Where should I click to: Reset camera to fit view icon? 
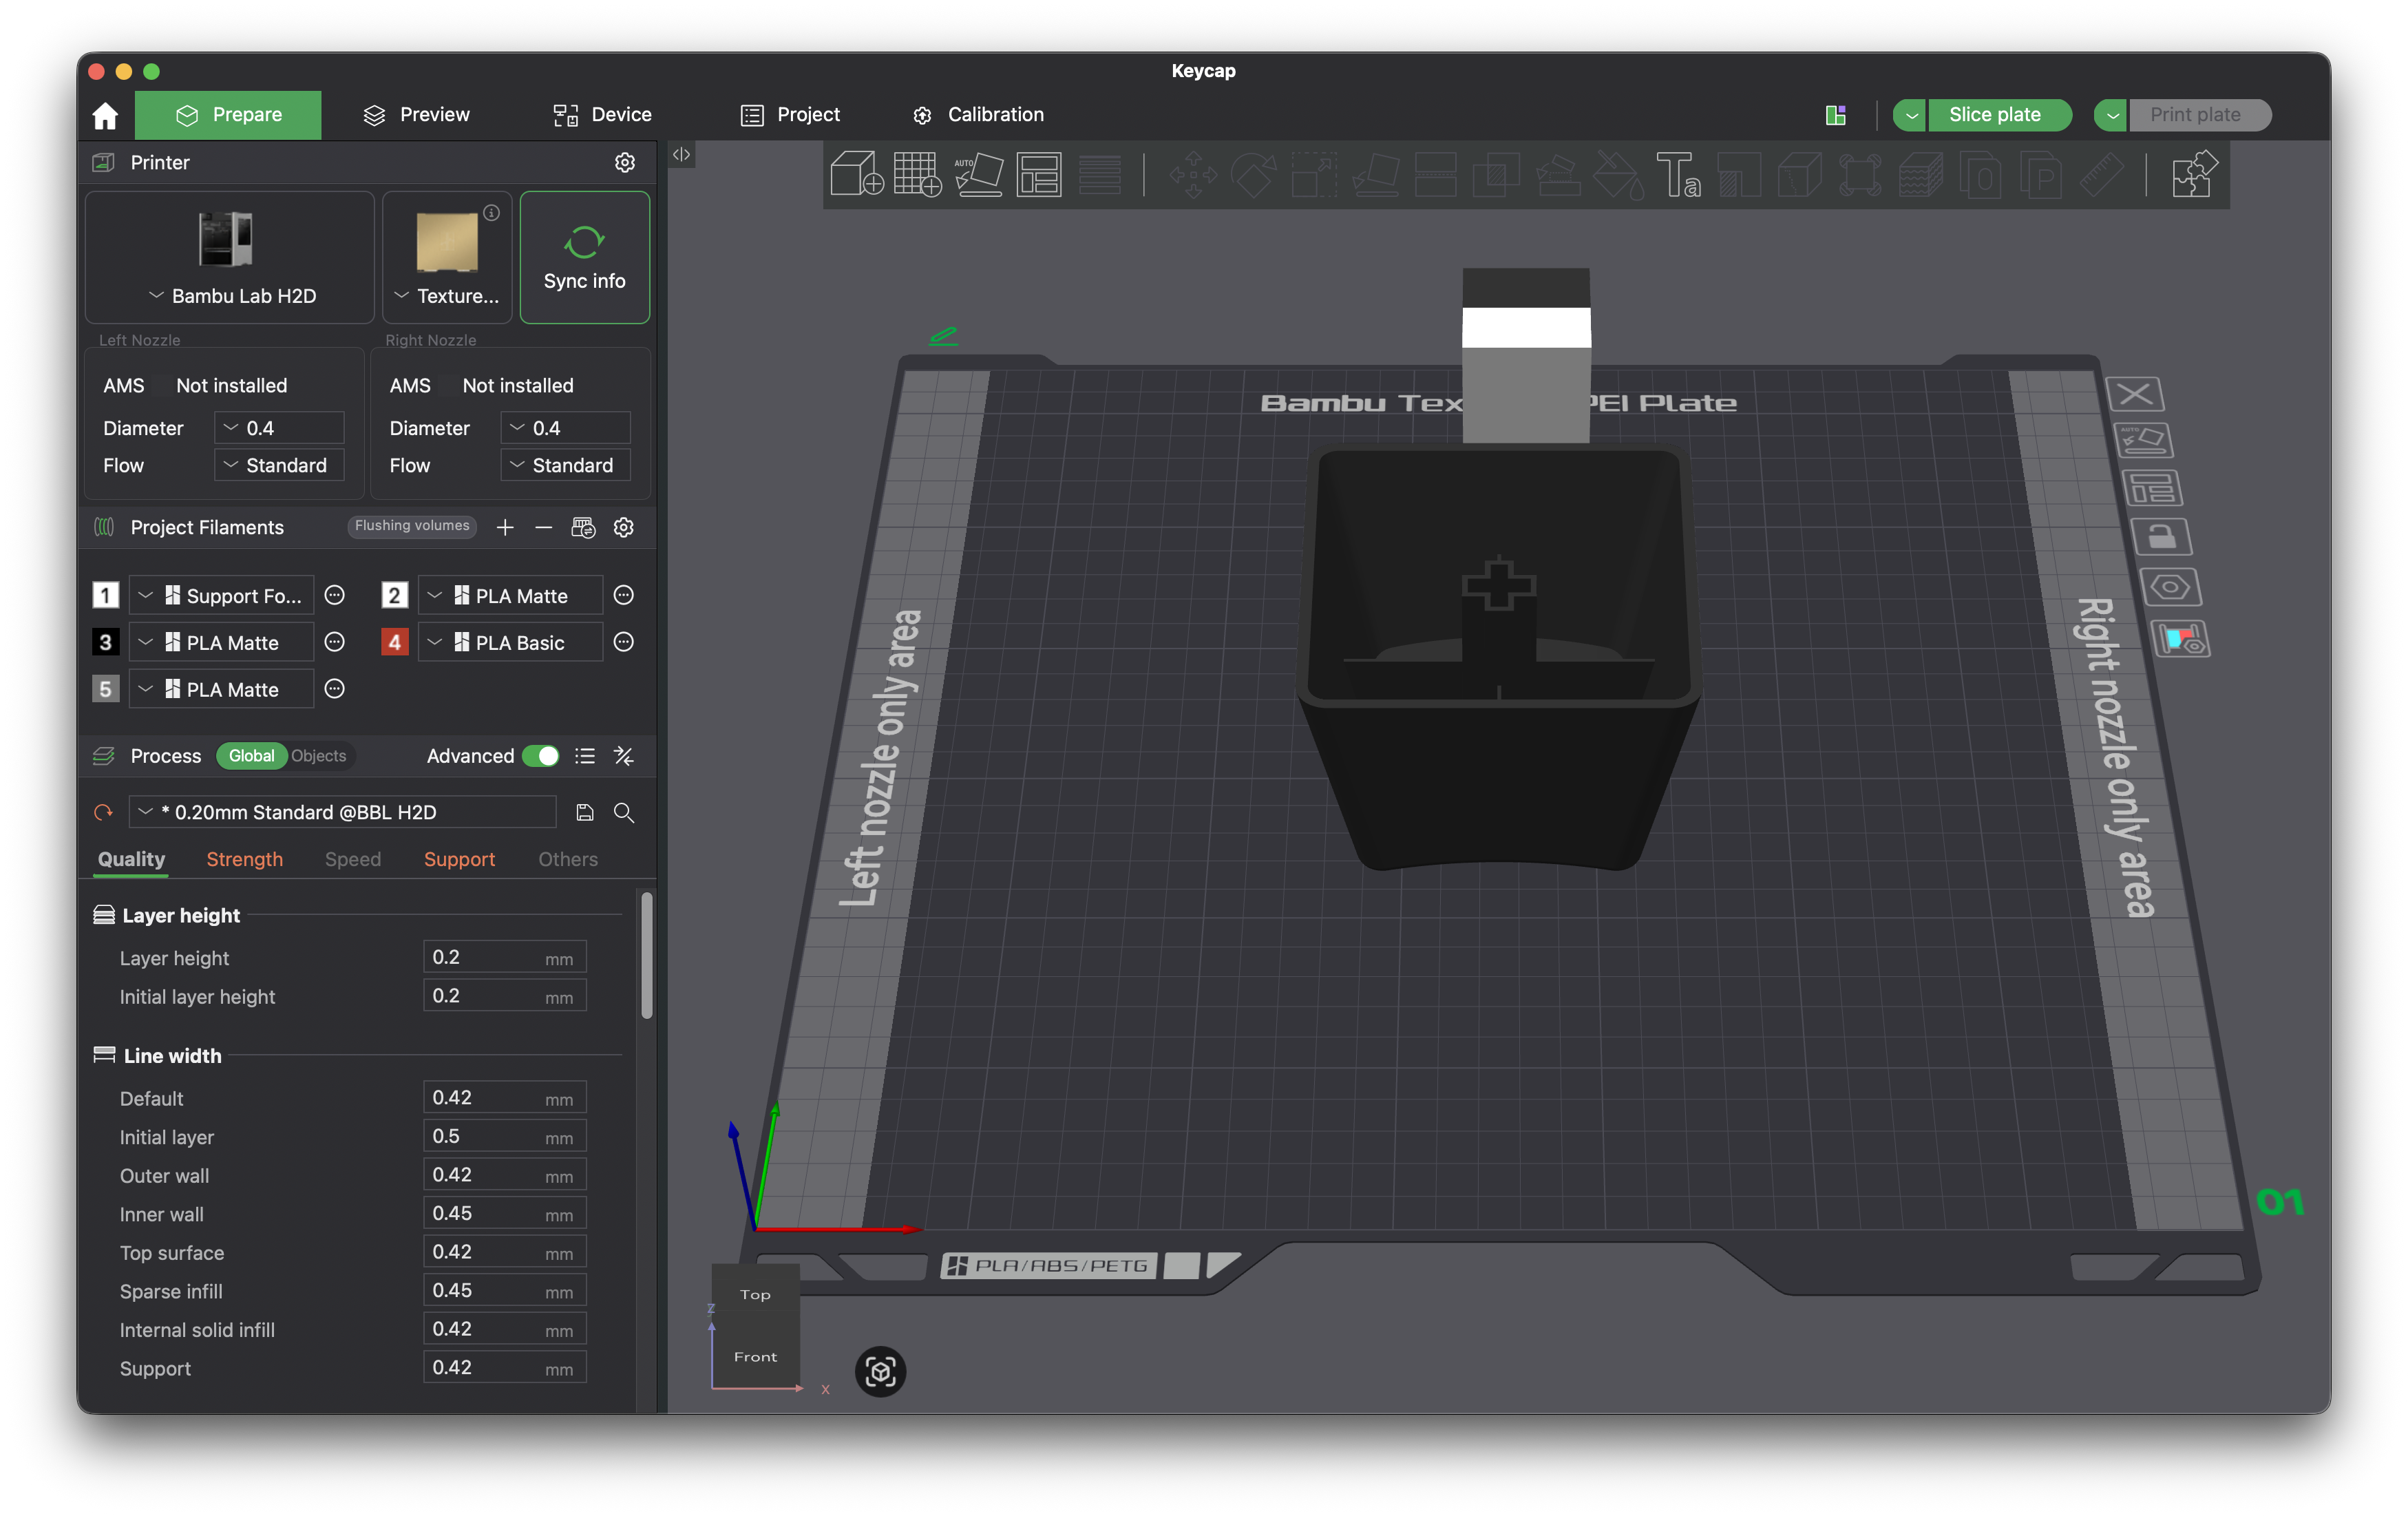(x=880, y=1371)
